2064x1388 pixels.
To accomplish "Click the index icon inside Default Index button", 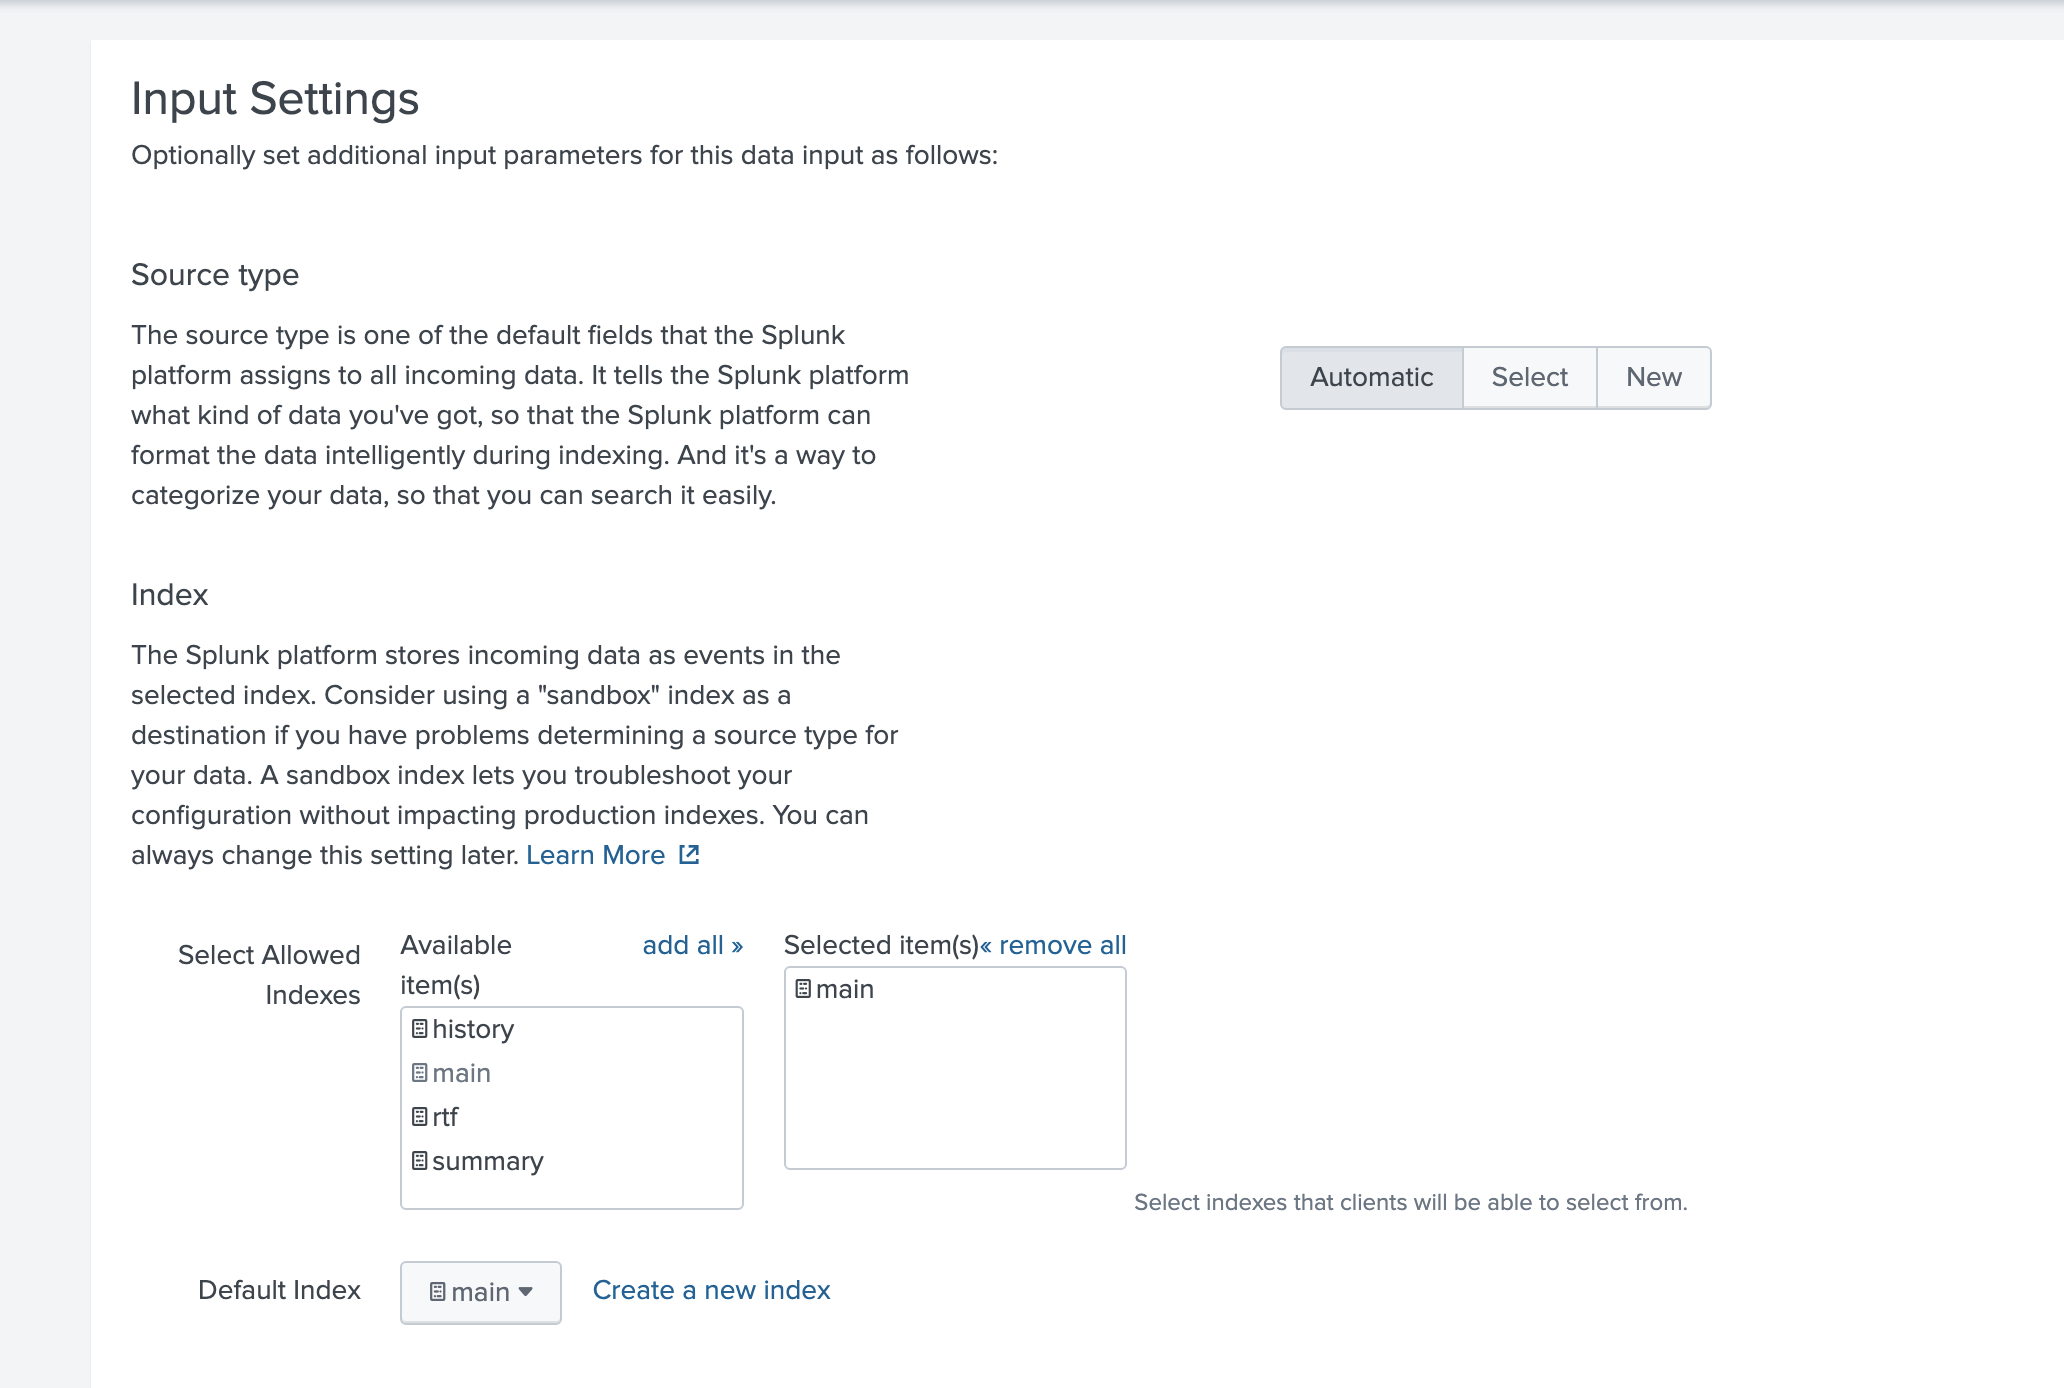I will tap(438, 1292).
